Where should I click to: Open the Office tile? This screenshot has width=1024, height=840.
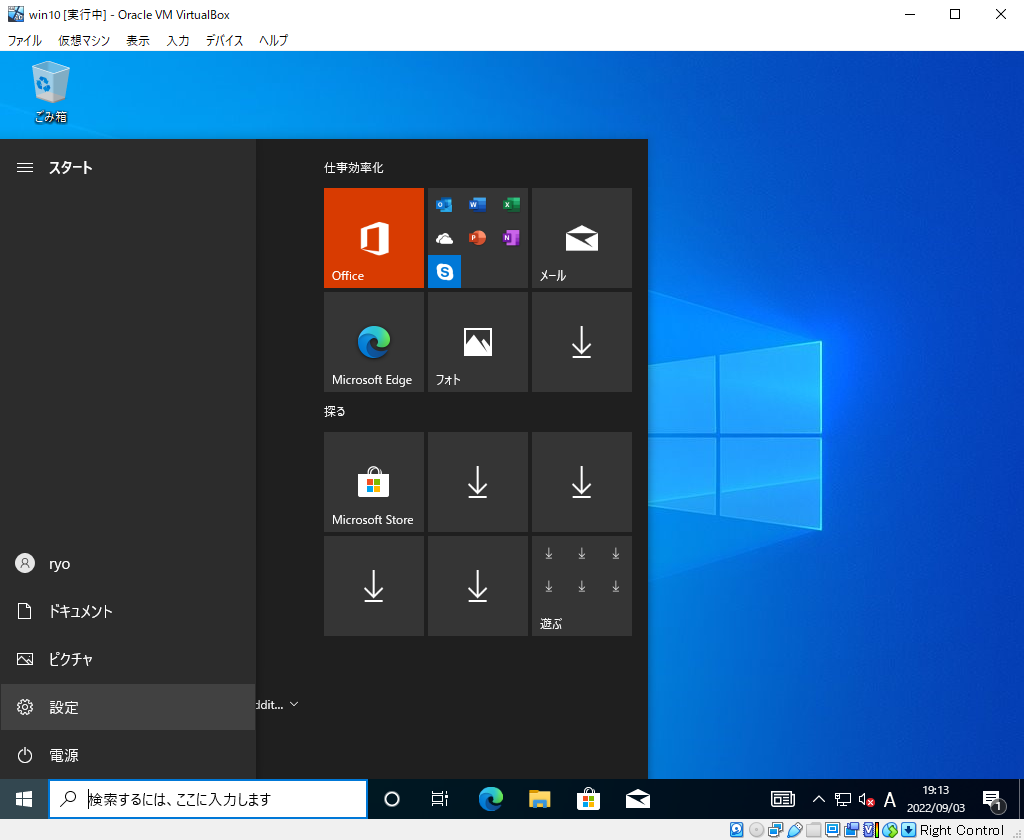pyautogui.click(x=374, y=238)
